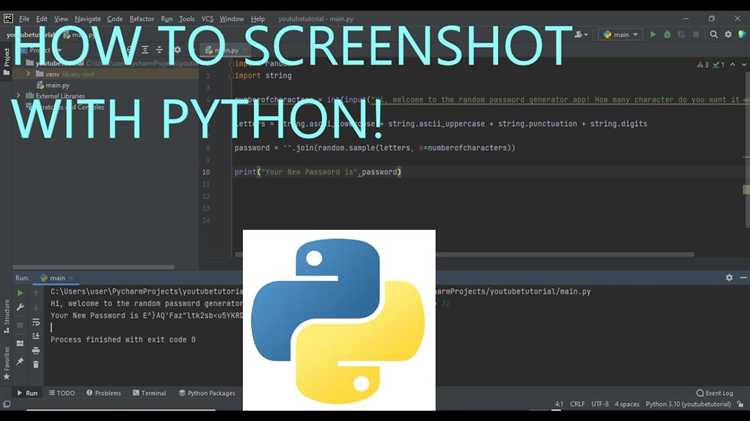
Task: Click the PyCharm logo icon
Action: coord(8,19)
